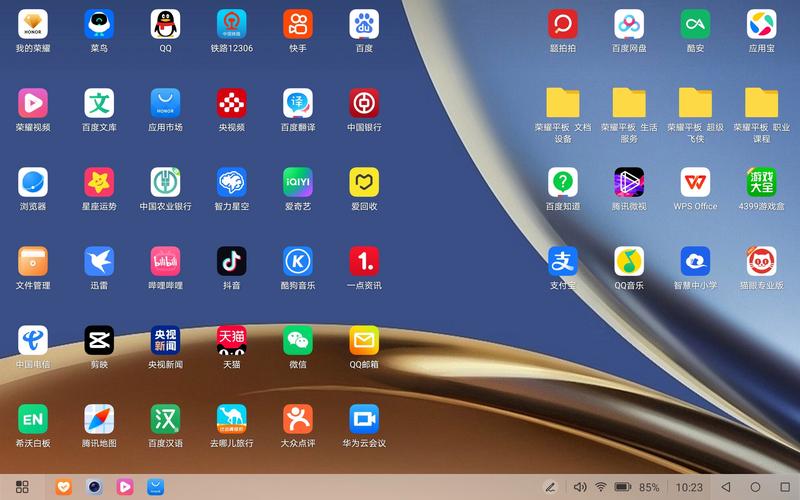800x500 pixels.
Task: Open 铁路12306 railway app
Action: 232,24
